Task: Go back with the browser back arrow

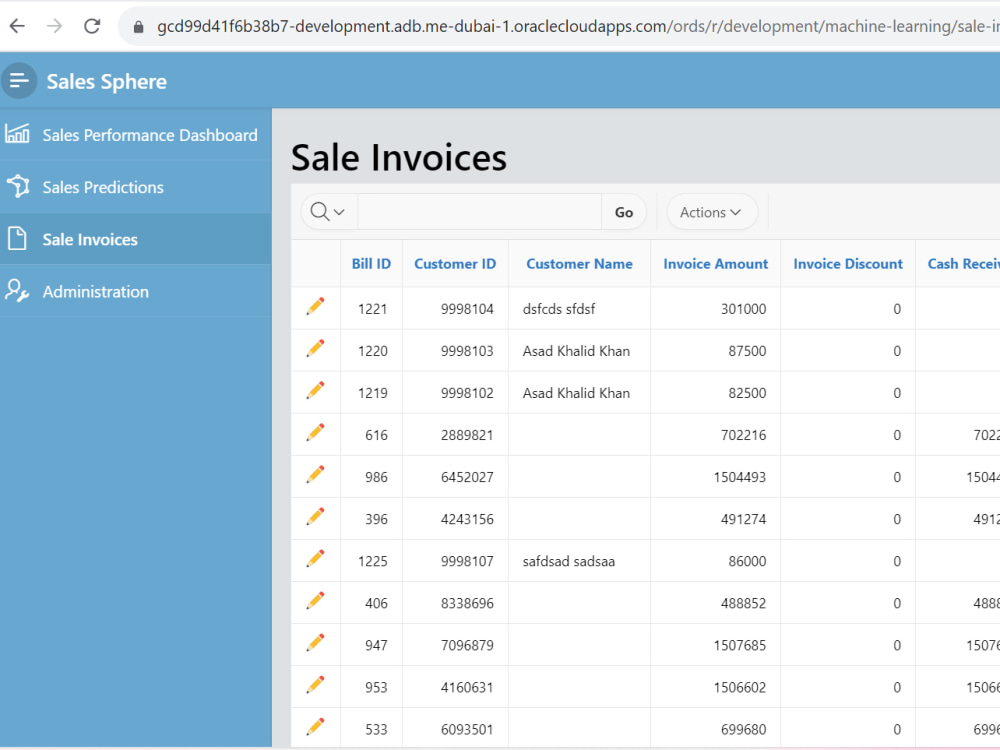Action: coord(17,26)
